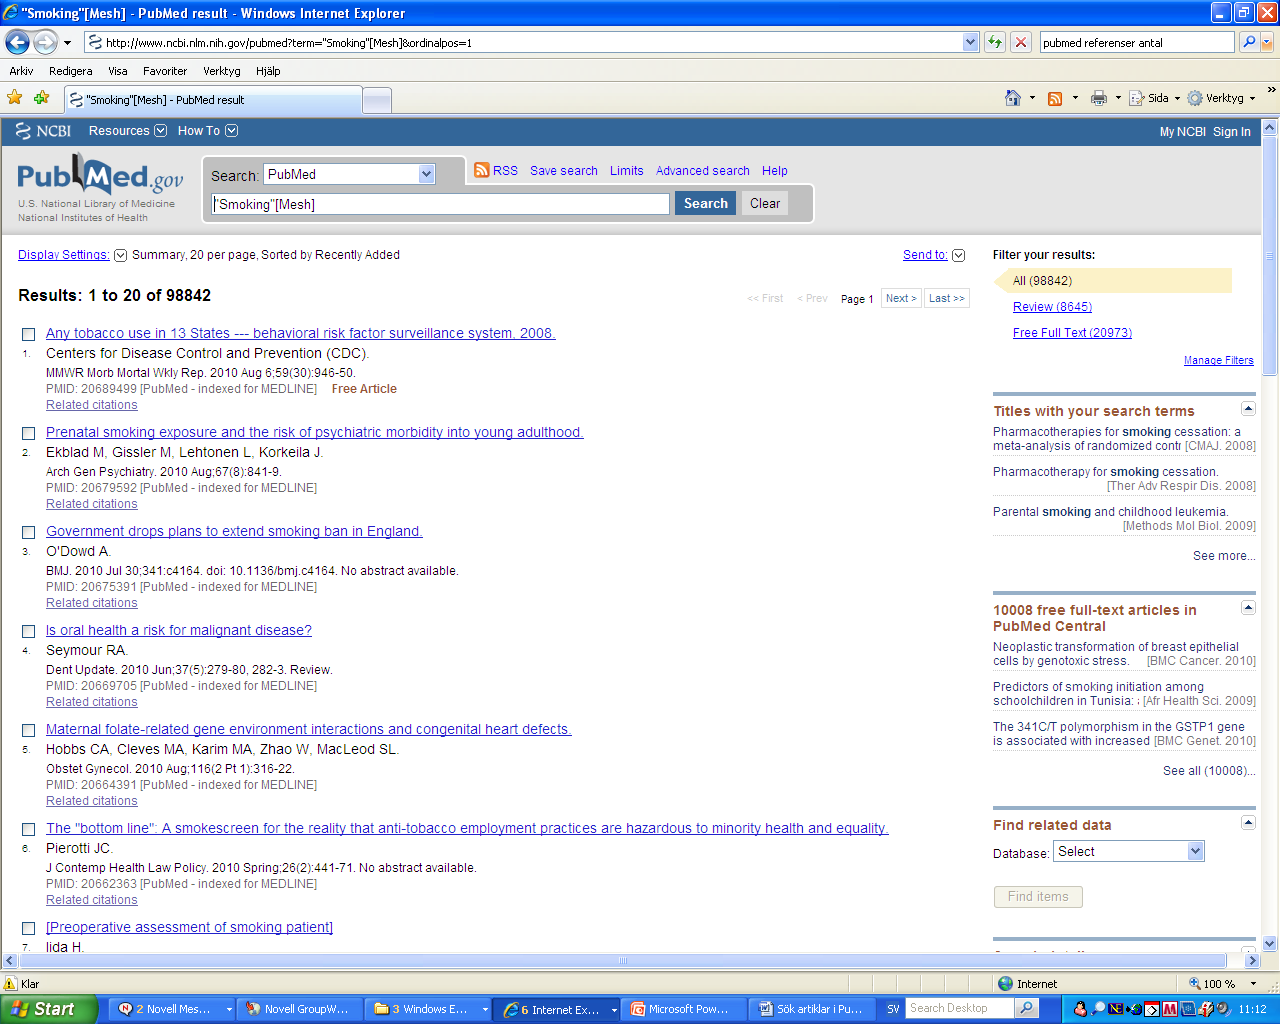Click the Last page button in results
Viewport: 1280px width, 1024px height.
click(947, 298)
